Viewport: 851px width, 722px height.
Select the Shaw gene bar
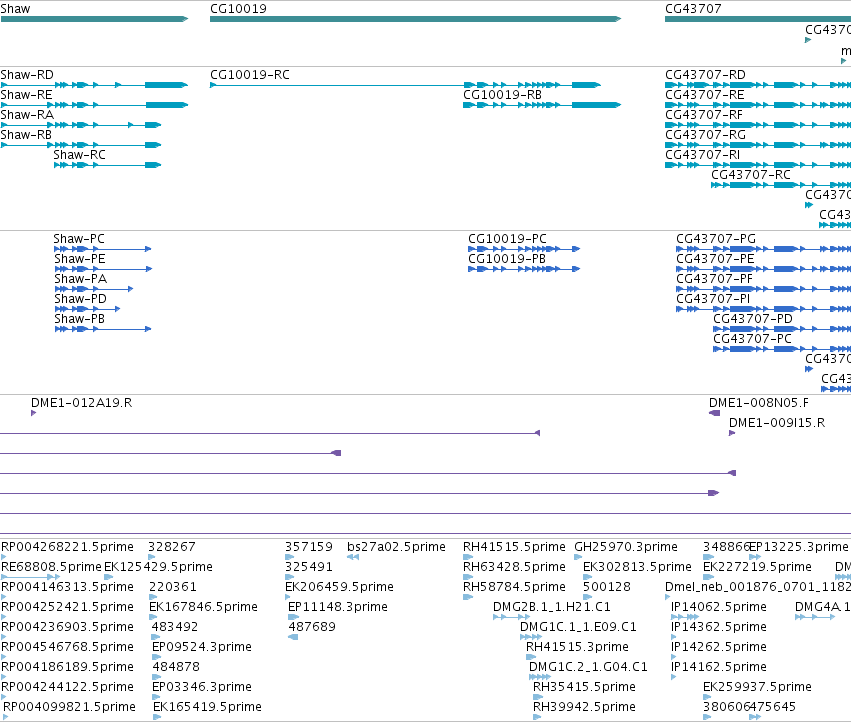coord(94,19)
